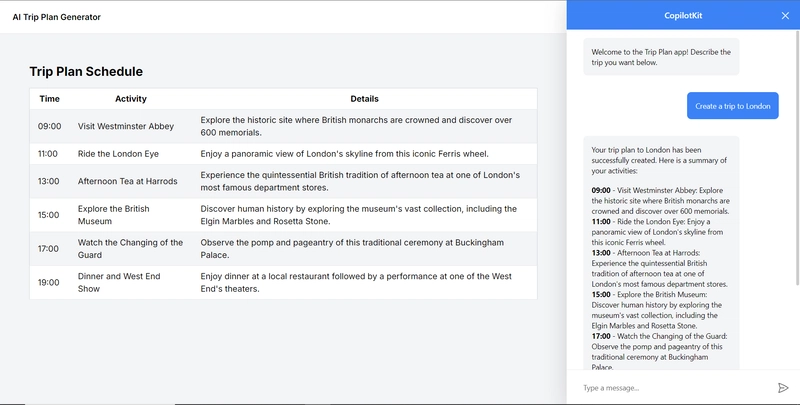
Task: Select the '19:00' time cell in table
Action: click(x=48, y=283)
